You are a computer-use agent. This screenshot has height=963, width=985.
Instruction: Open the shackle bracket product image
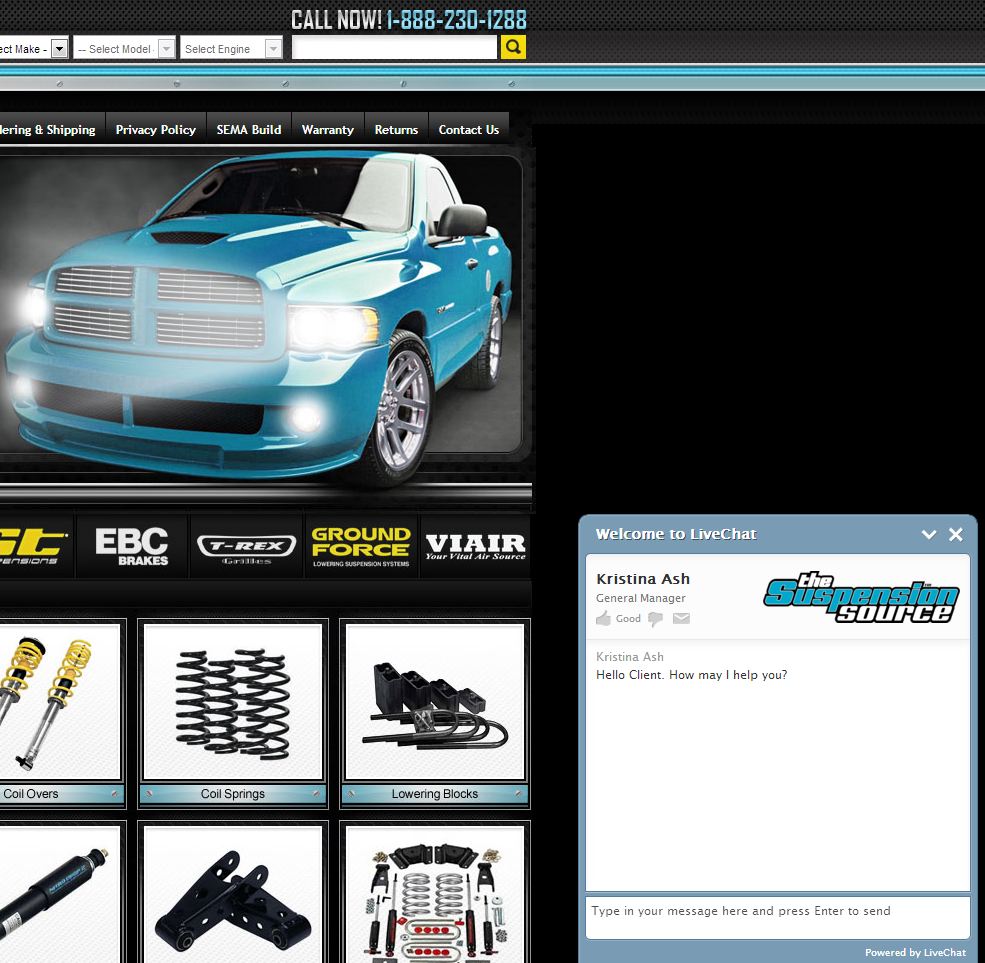click(233, 895)
